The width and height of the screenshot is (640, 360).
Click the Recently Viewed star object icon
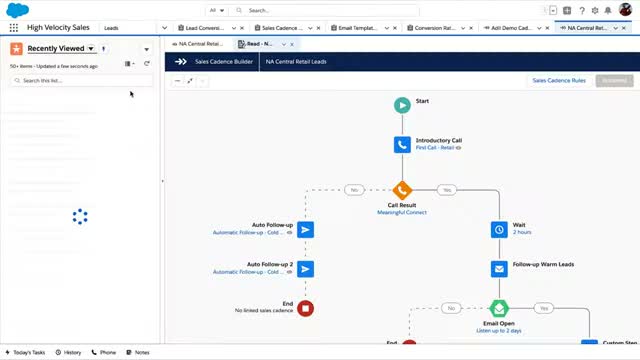pyautogui.click(x=16, y=49)
